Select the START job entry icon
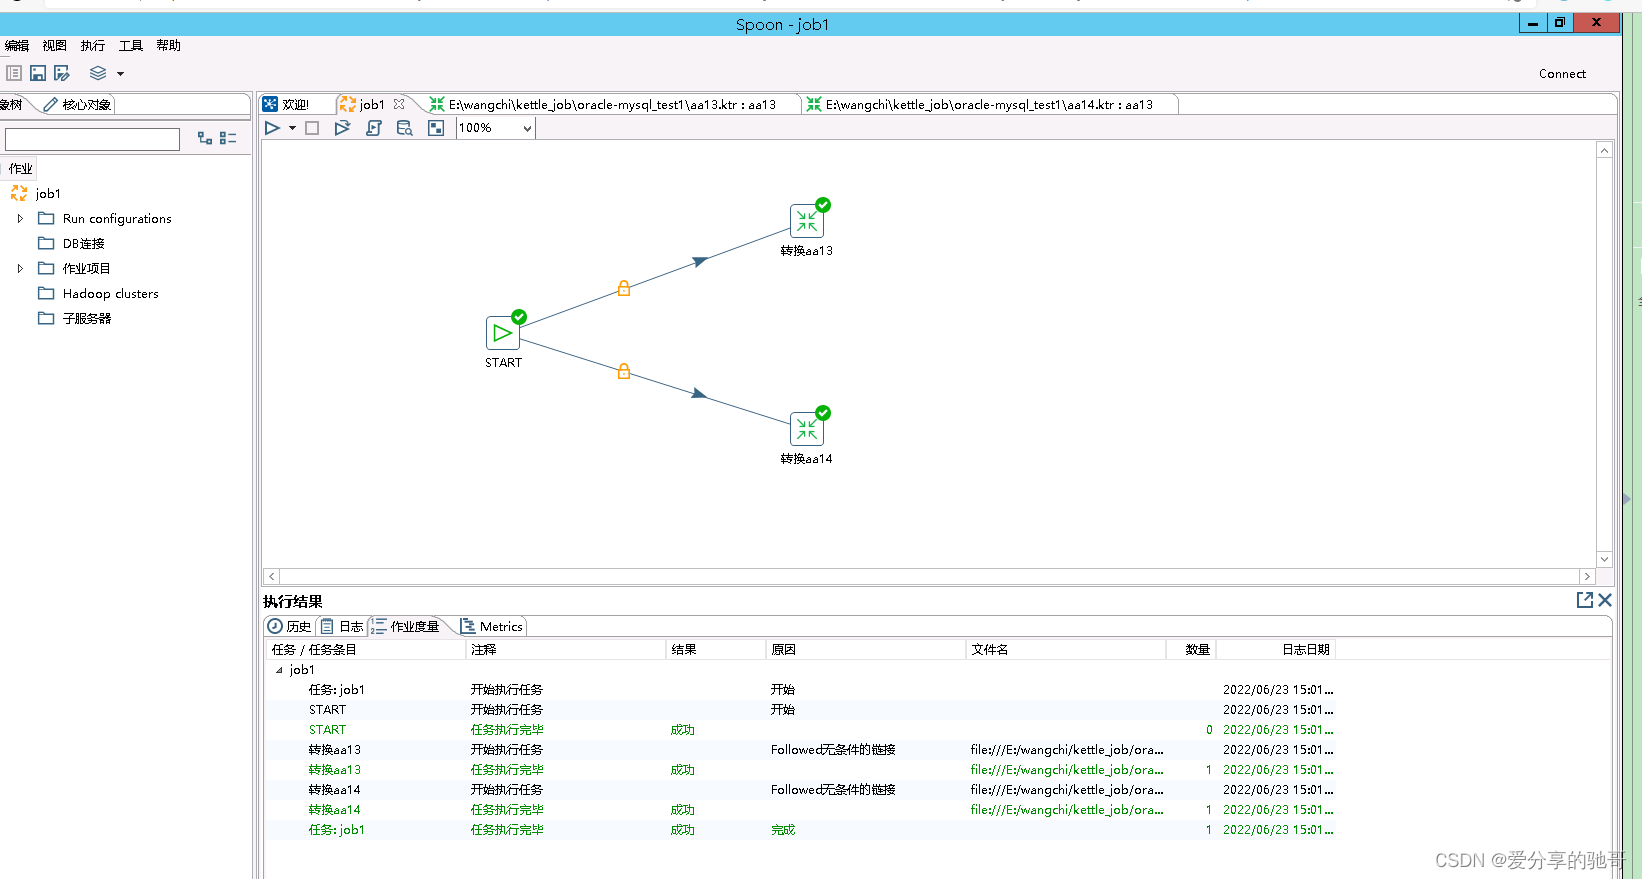Image resolution: width=1642 pixels, height=879 pixels. point(503,333)
